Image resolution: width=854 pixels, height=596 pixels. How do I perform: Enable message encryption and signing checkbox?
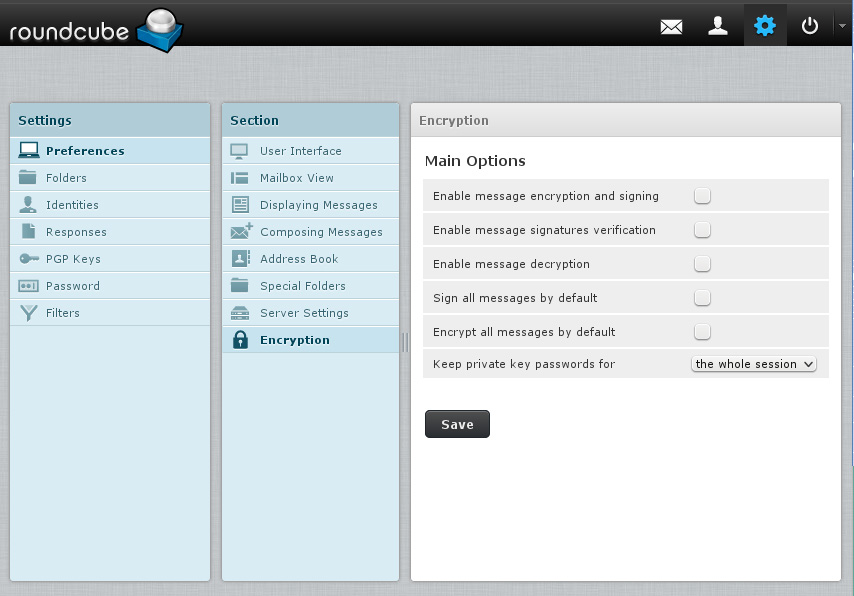[702, 196]
